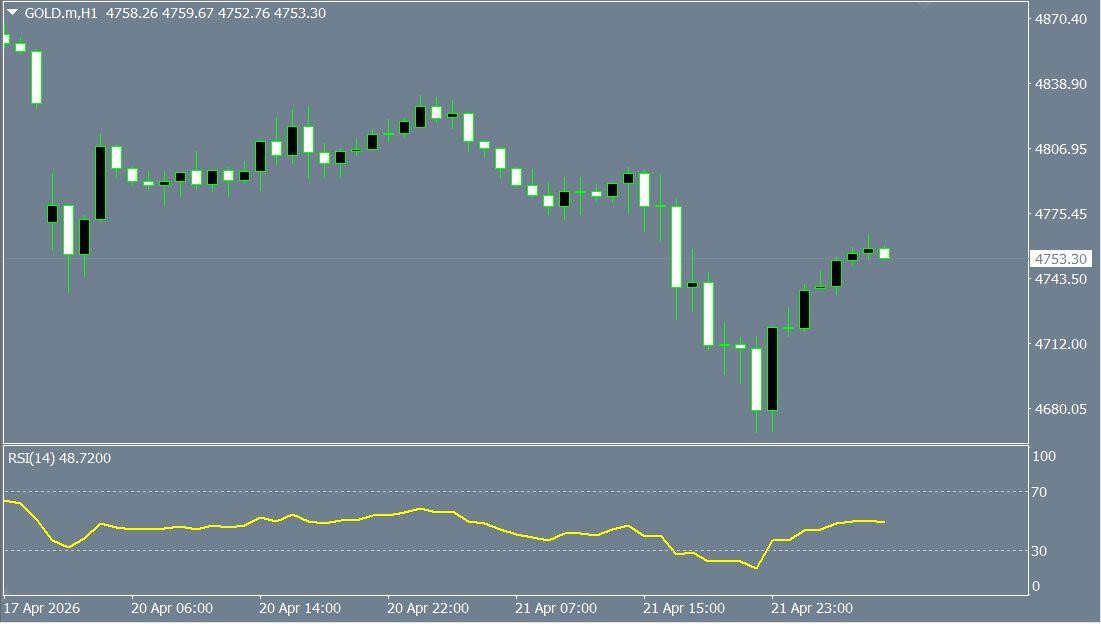Click the 4680.05 price scale label
The width and height of the screenshot is (1101, 624).
1060,409
